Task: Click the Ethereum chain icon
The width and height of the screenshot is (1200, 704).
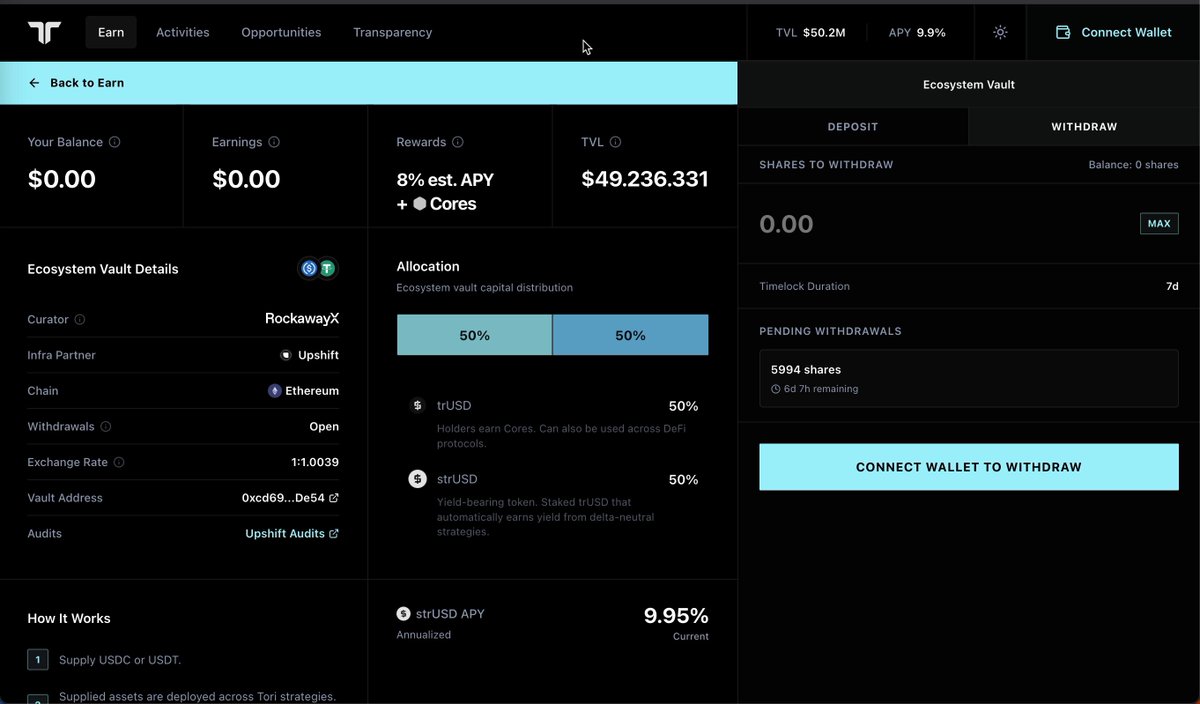Action: coord(274,391)
